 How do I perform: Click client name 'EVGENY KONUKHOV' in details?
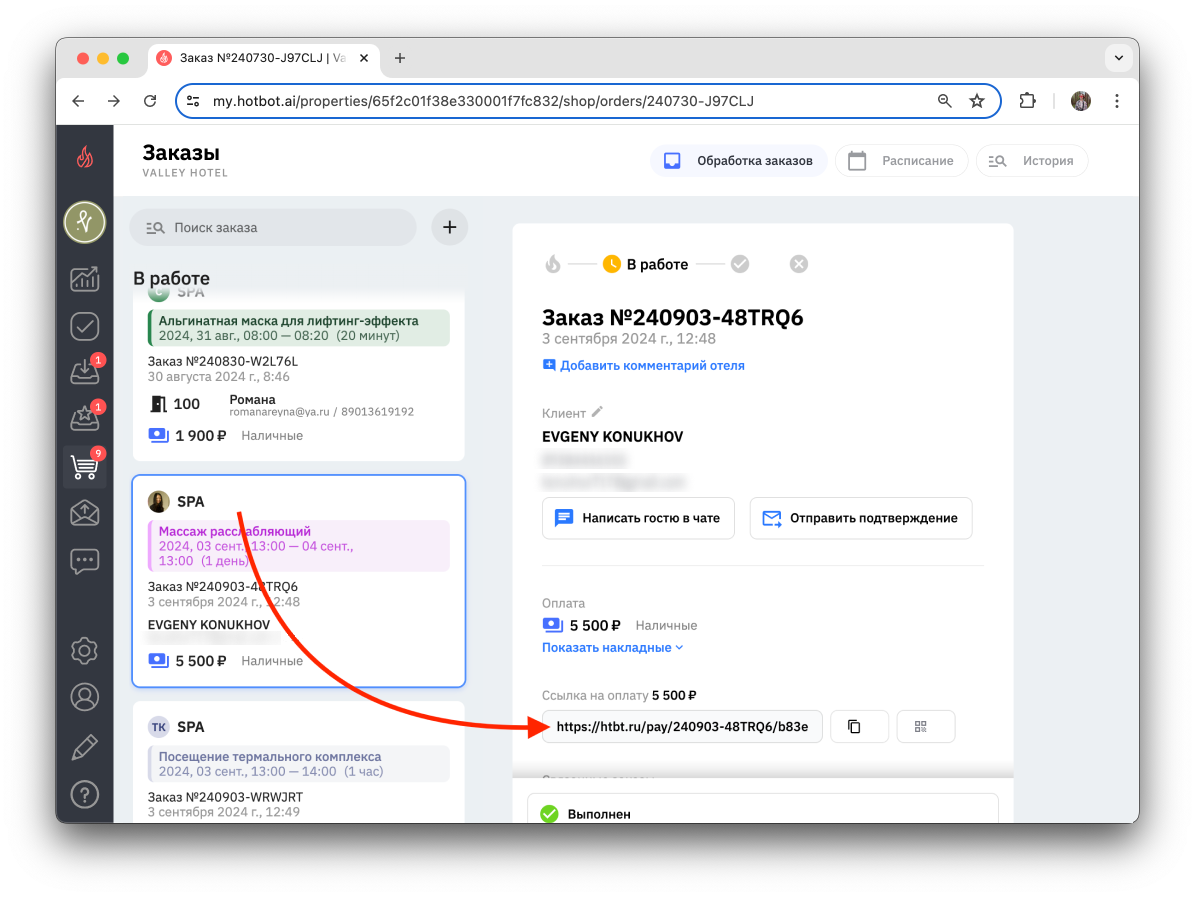pyautogui.click(x=612, y=437)
